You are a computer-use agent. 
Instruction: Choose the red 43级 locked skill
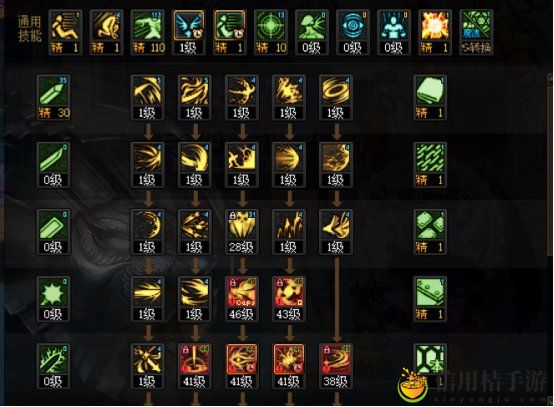coord(289,299)
